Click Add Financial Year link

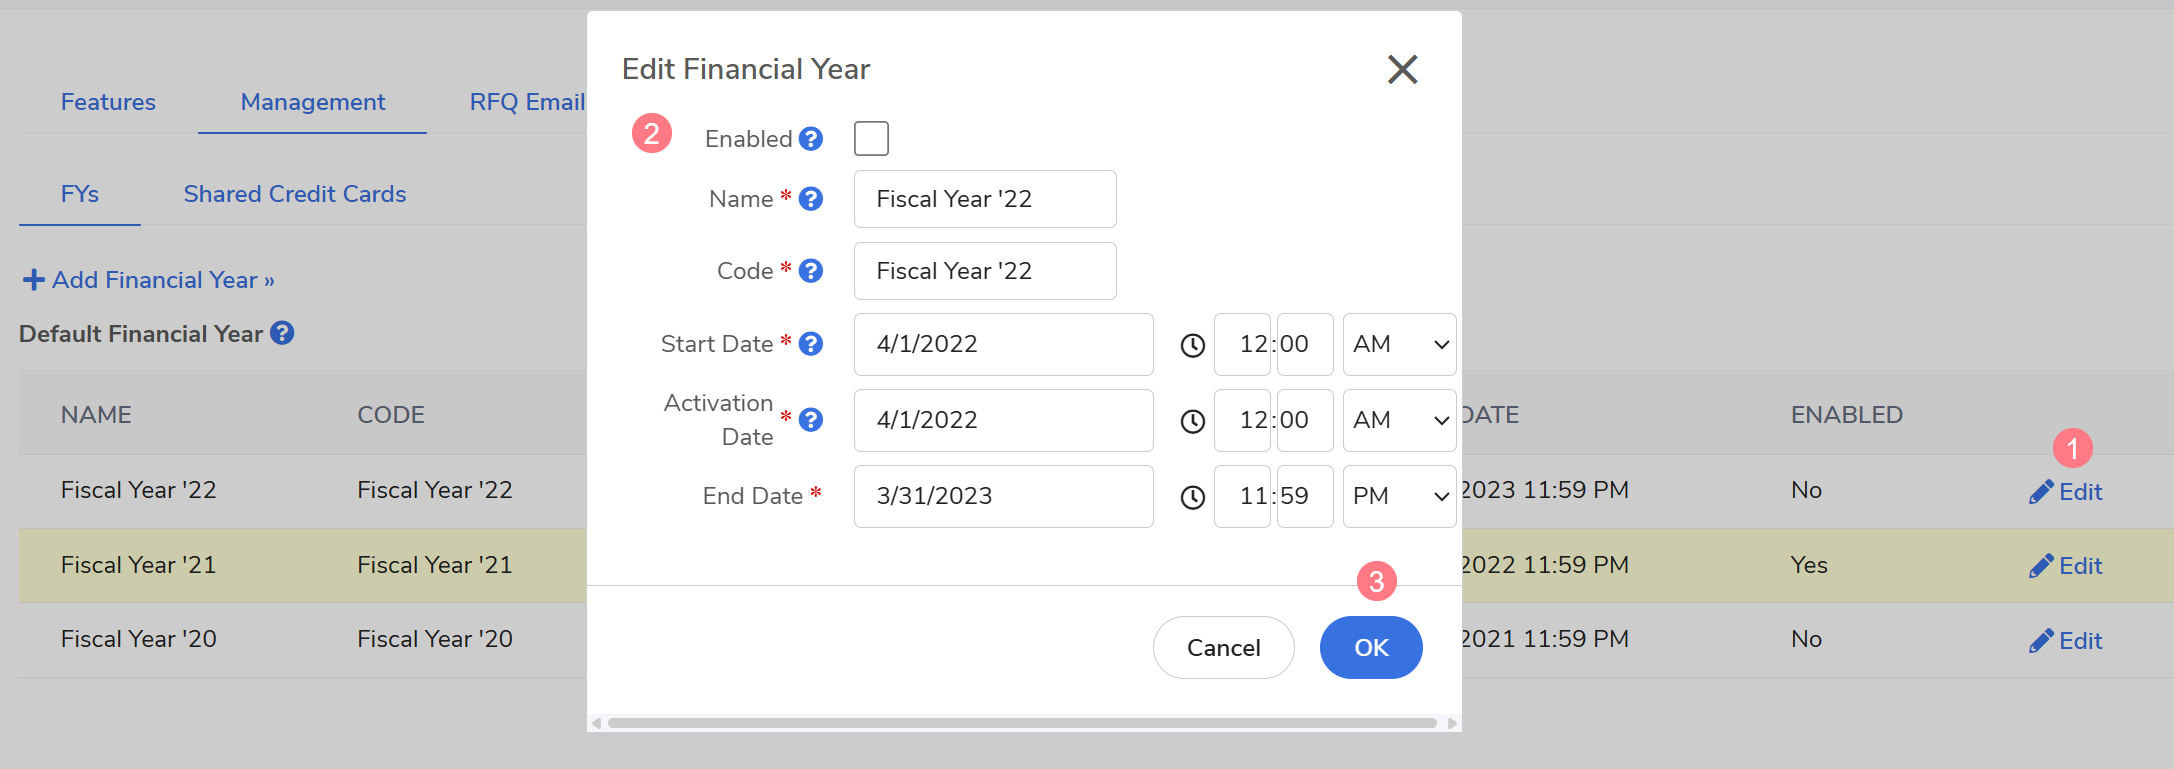coord(149,280)
